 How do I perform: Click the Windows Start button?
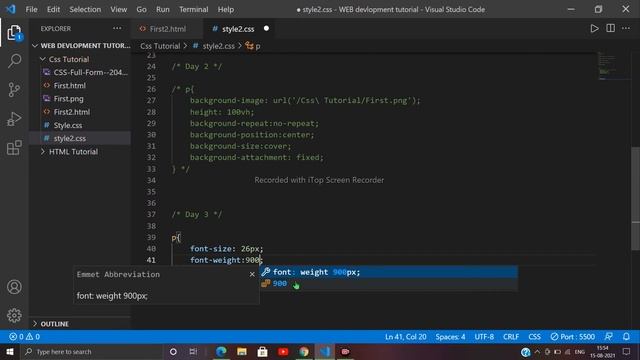coord(10,351)
